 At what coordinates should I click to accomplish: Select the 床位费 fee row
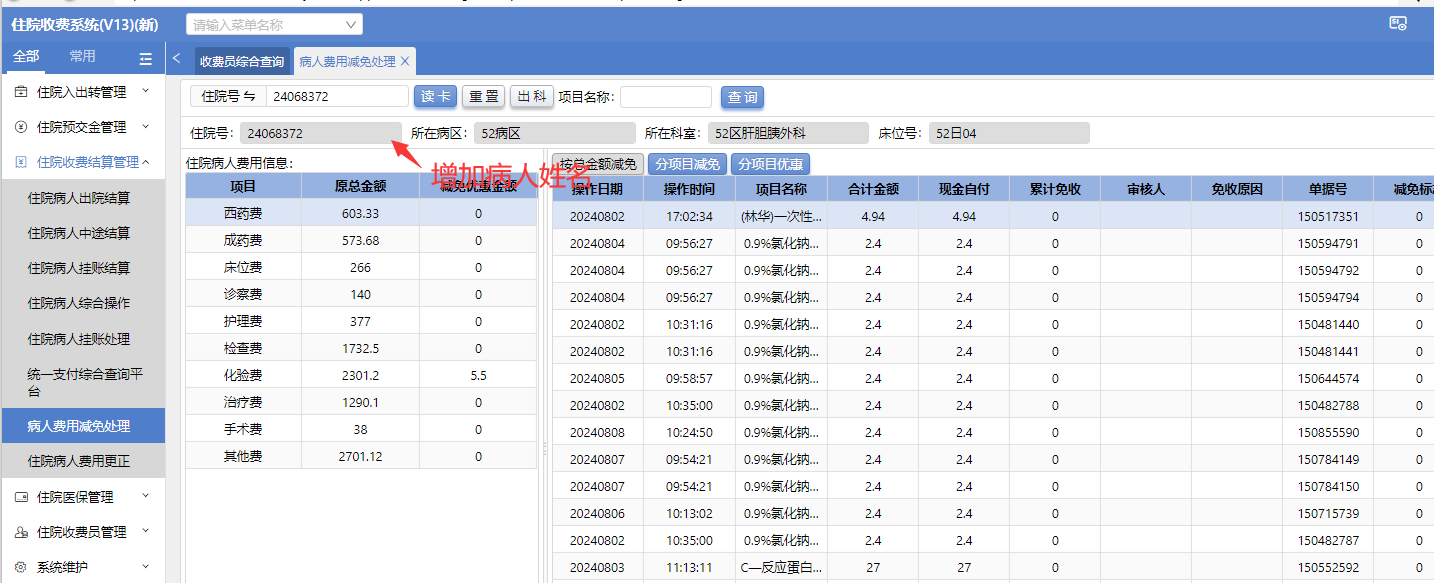pyautogui.click(x=361, y=267)
